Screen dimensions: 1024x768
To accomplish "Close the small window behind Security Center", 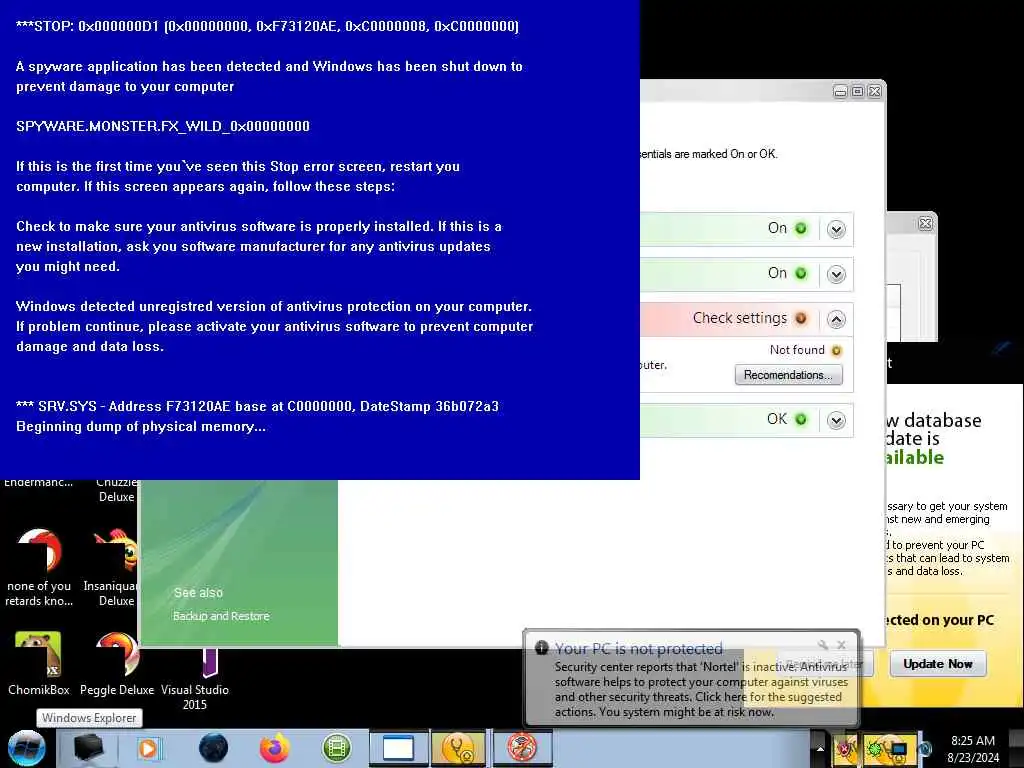I will (x=925, y=223).
